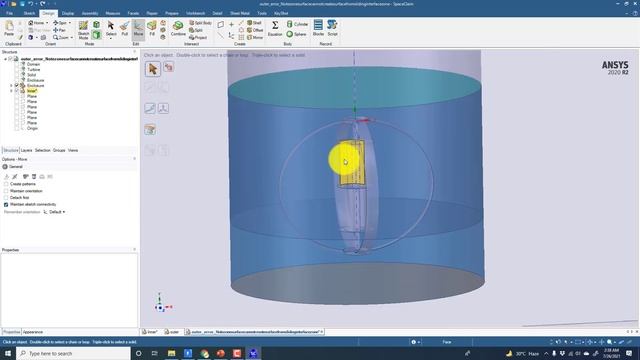Switch to the Repair ribbon tab
The width and height of the screenshot is (640, 360).
[152, 13]
